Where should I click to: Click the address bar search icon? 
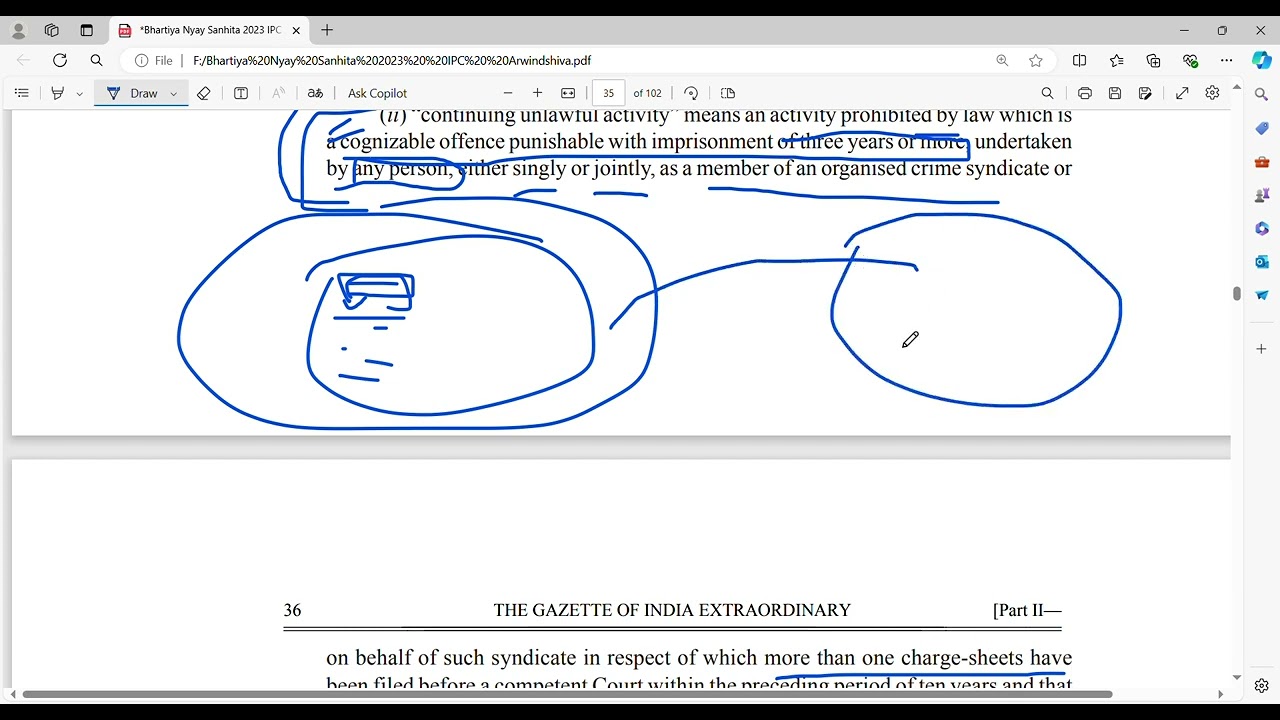pos(97,60)
